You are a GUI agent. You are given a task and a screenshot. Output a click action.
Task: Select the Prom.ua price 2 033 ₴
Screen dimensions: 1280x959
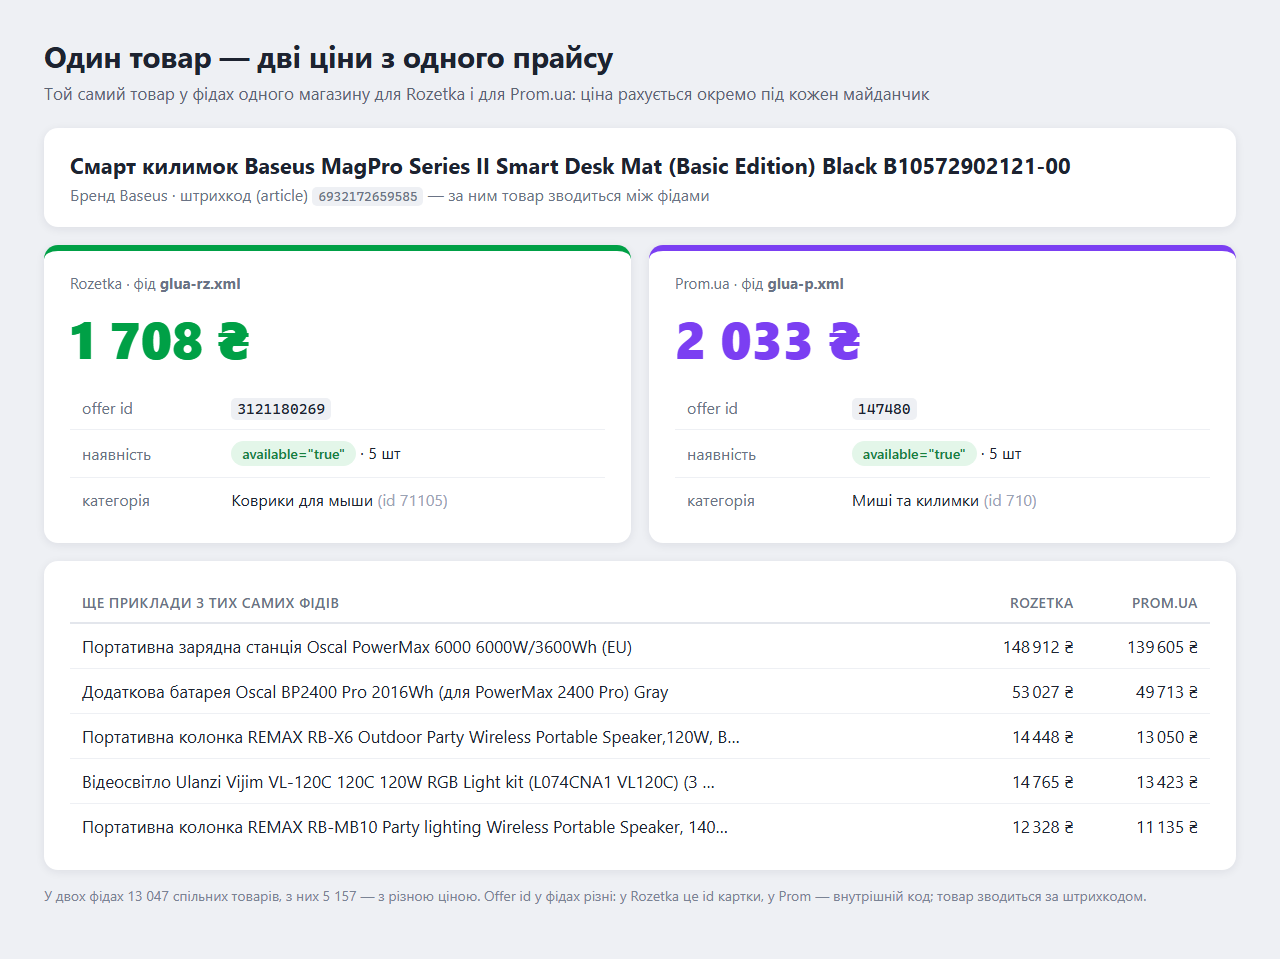[x=768, y=342]
